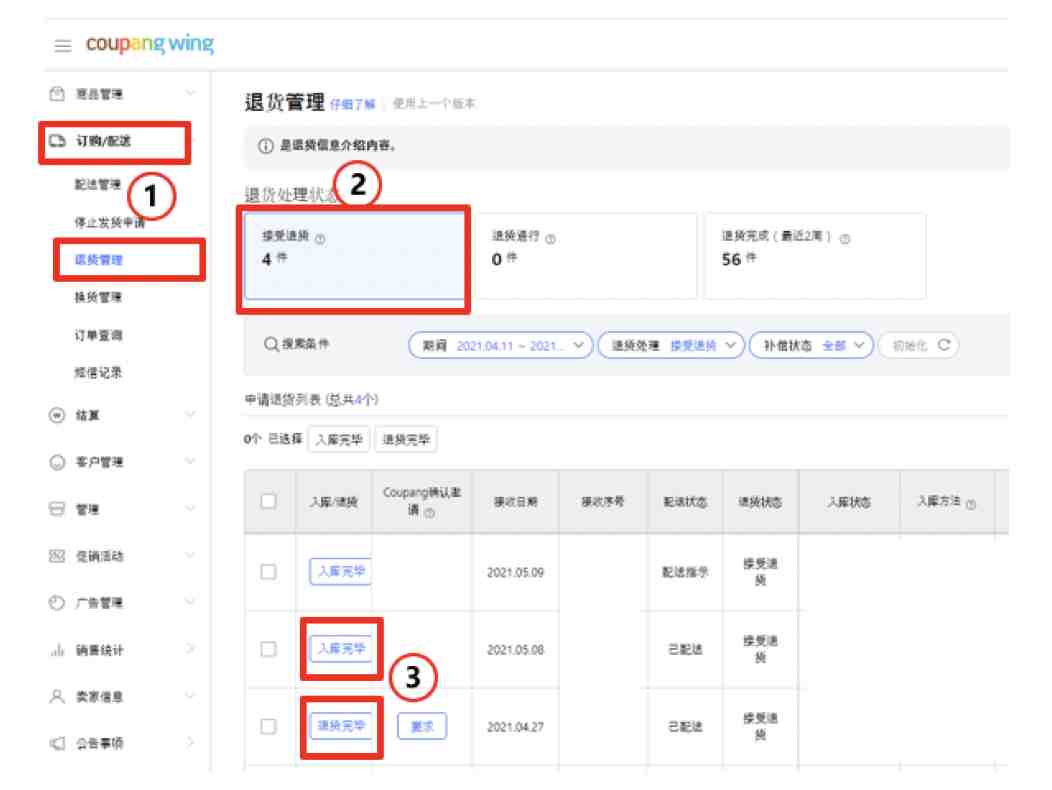This screenshot has width=1052, height=790.
Task: Click the 客户管理 smiley icon
Action: pyautogui.click(x=57, y=462)
